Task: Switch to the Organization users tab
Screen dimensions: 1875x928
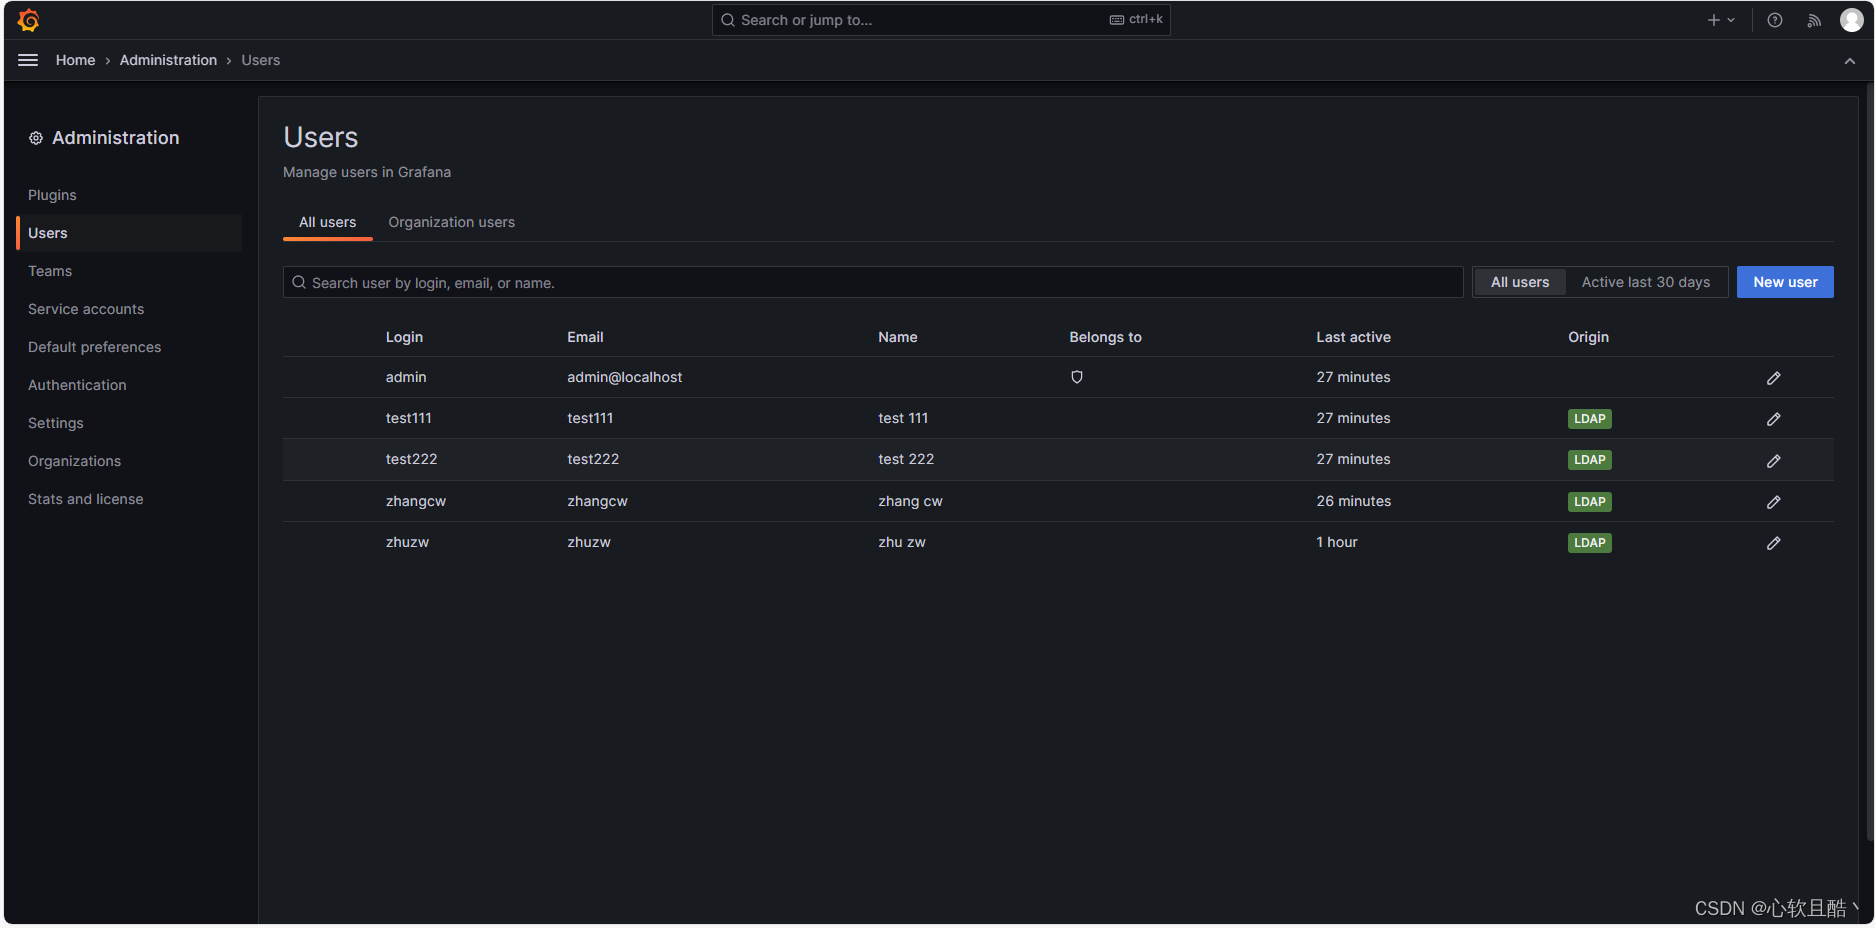Action: pos(451,222)
